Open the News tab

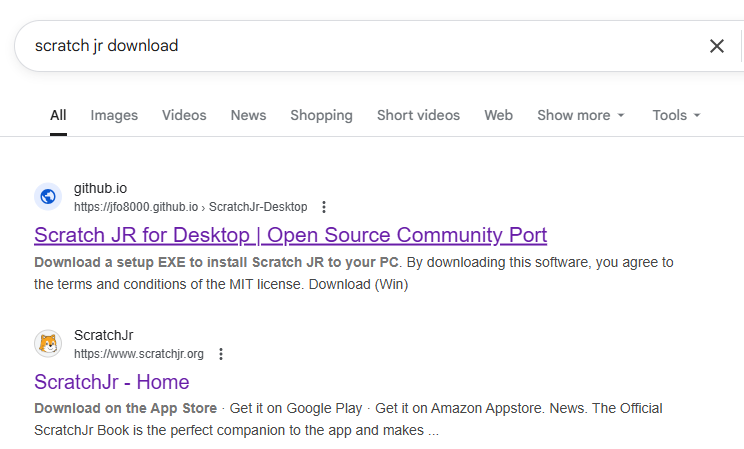coord(248,115)
